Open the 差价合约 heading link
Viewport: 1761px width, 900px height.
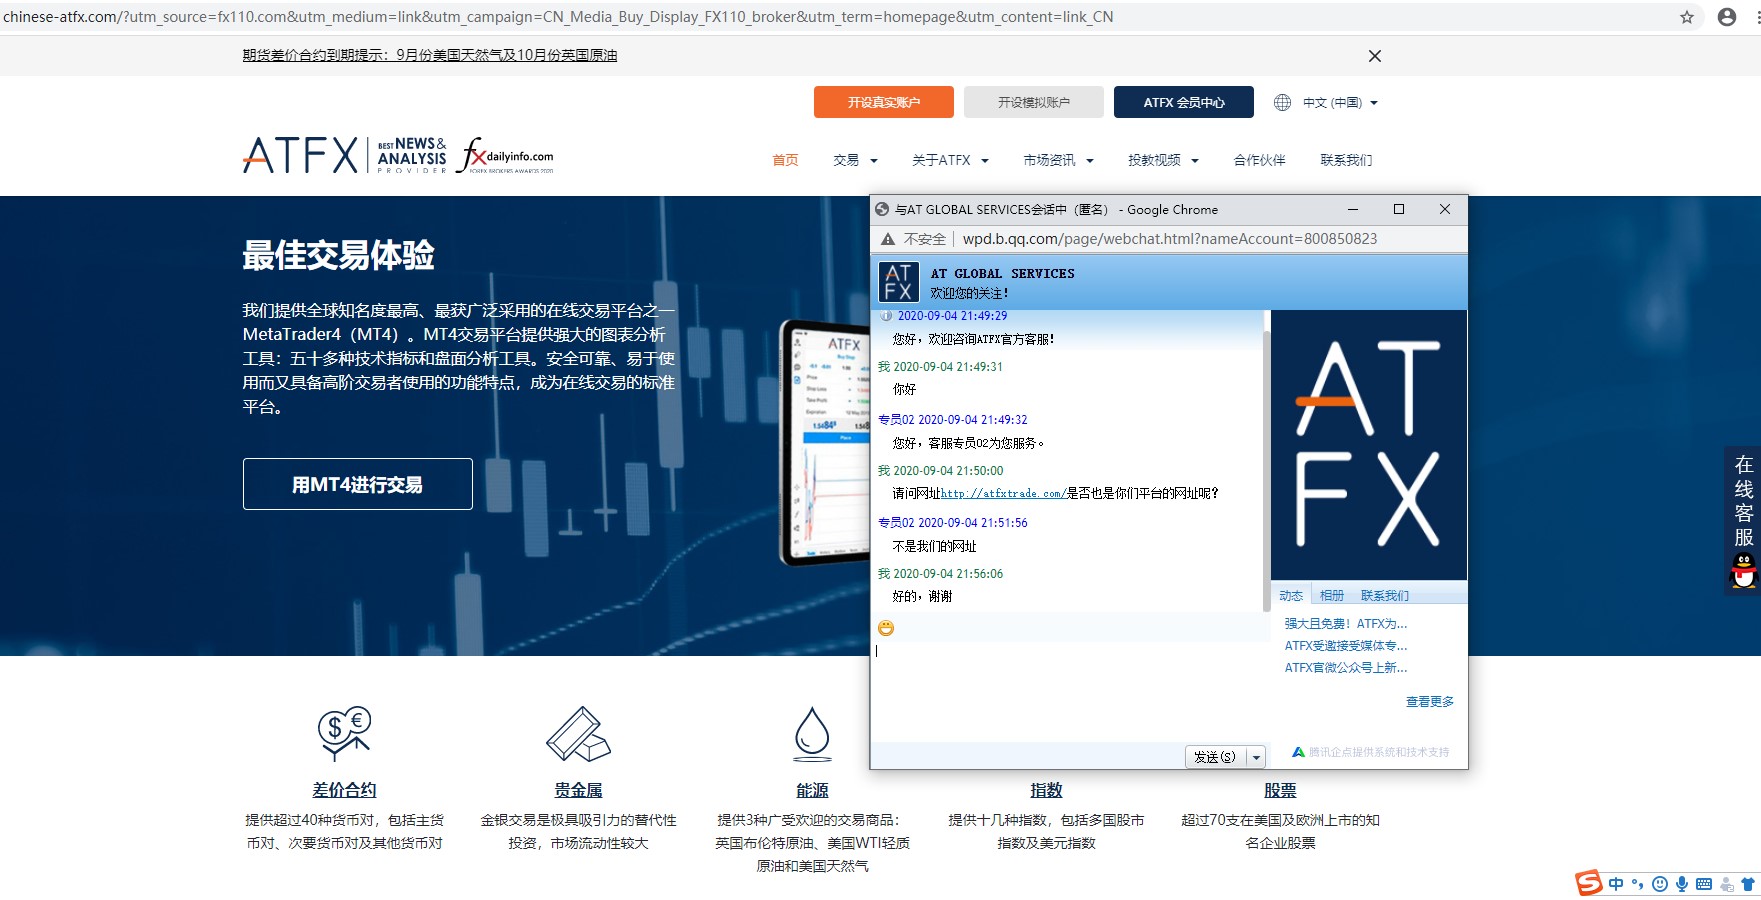344,790
